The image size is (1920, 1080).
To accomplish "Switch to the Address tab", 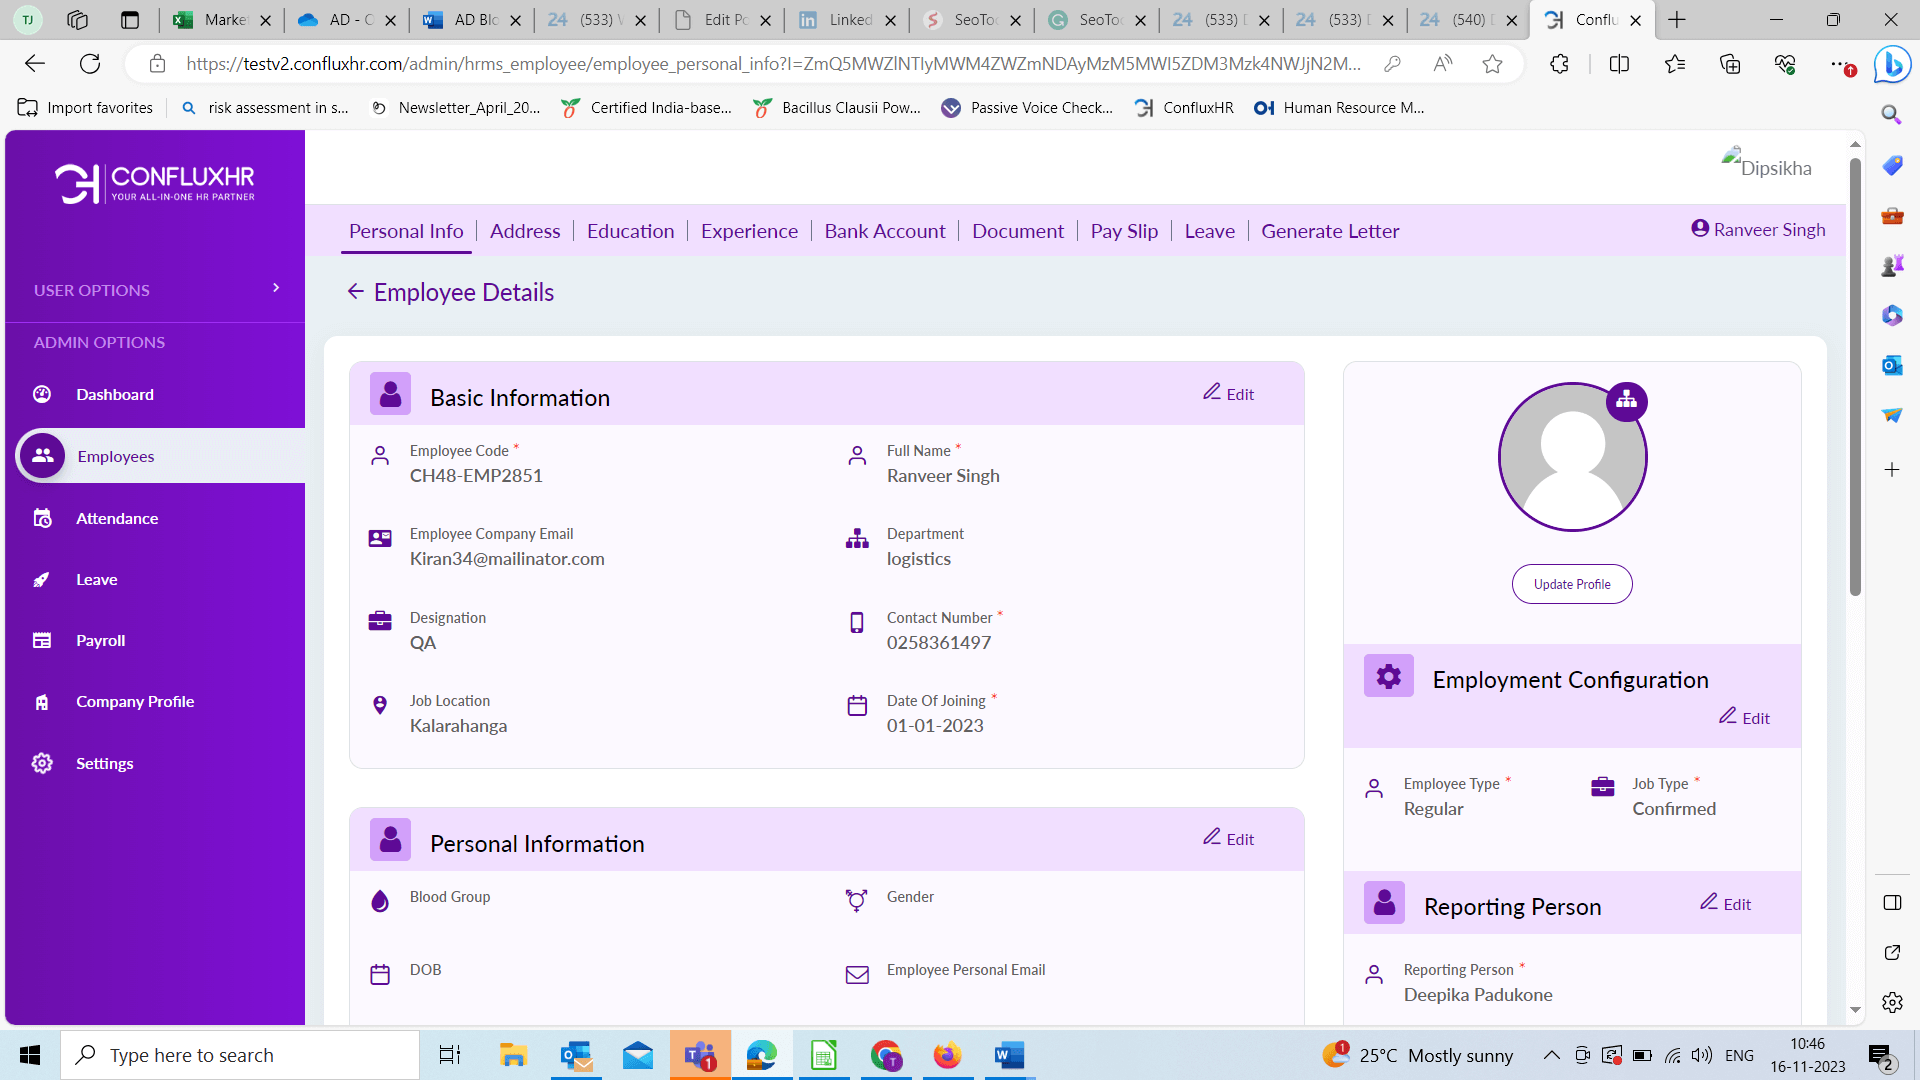I will point(524,231).
